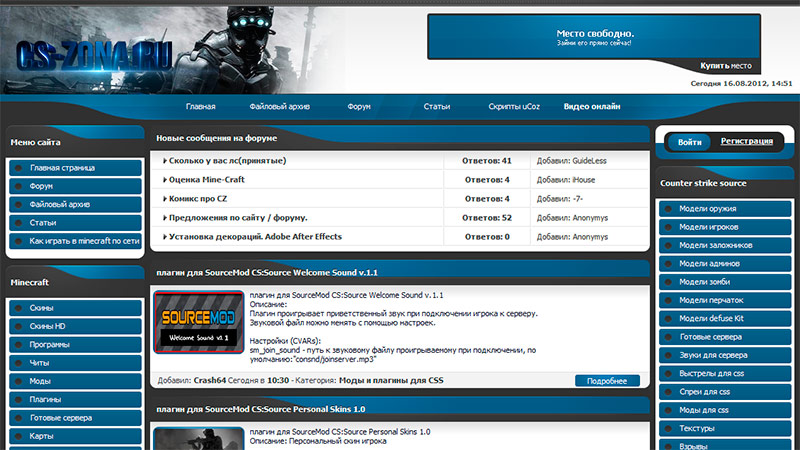Image resolution: width=800 pixels, height=450 pixels.
Task: Open the Видео онлайн navigation tab
Action: pos(592,107)
